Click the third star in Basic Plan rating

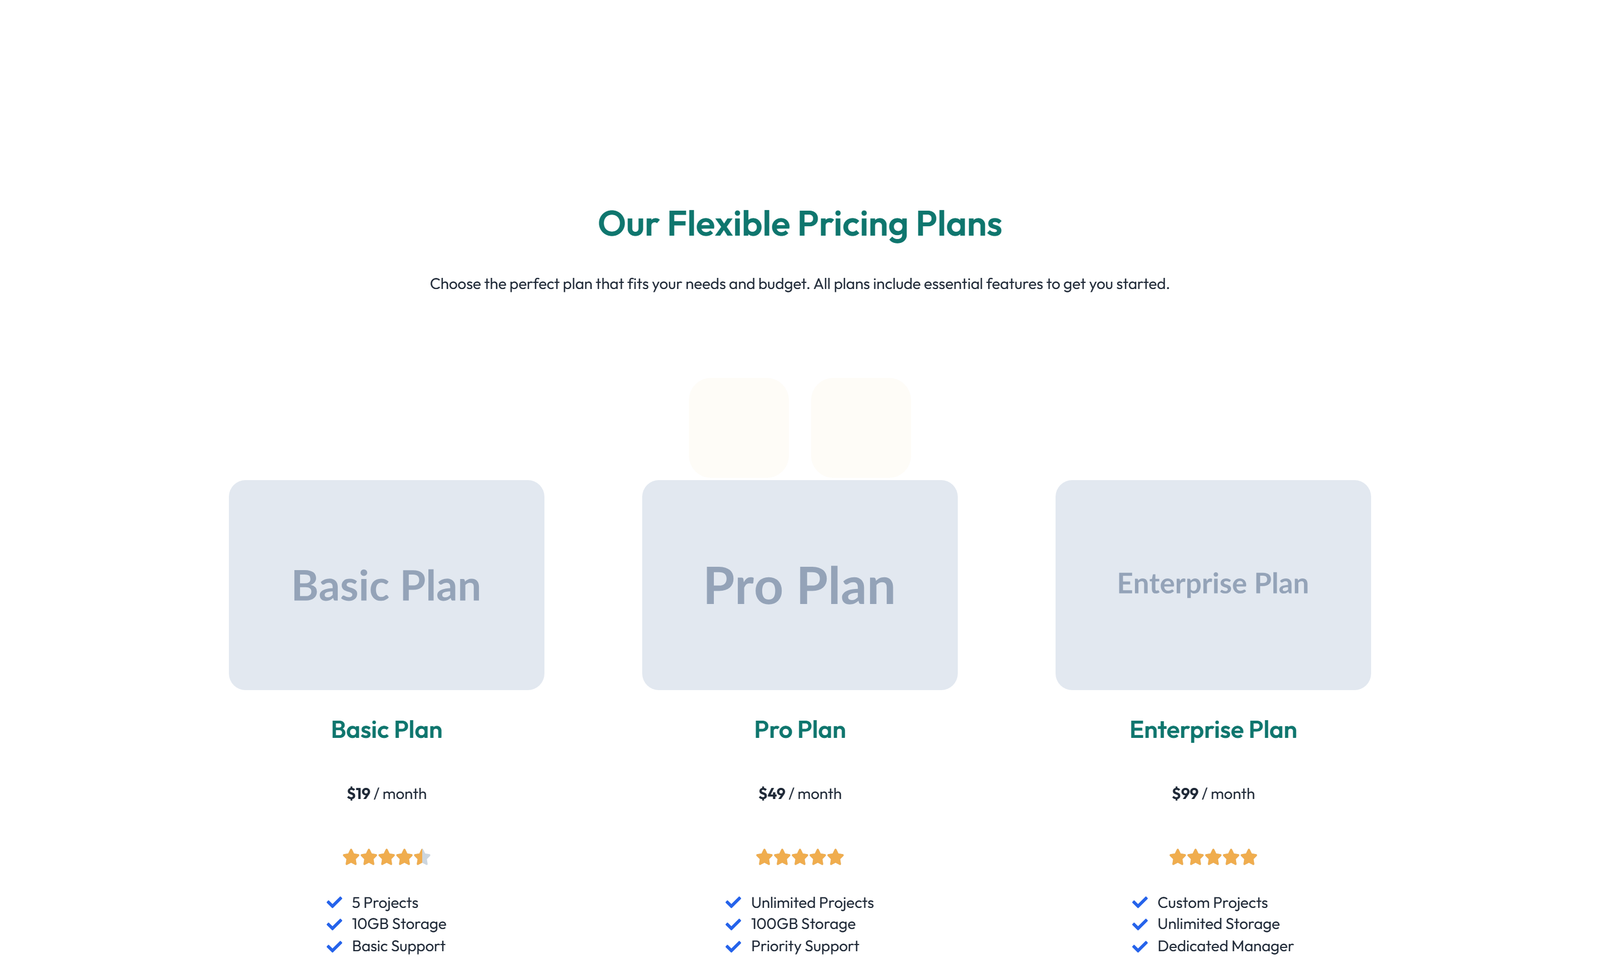pos(386,857)
